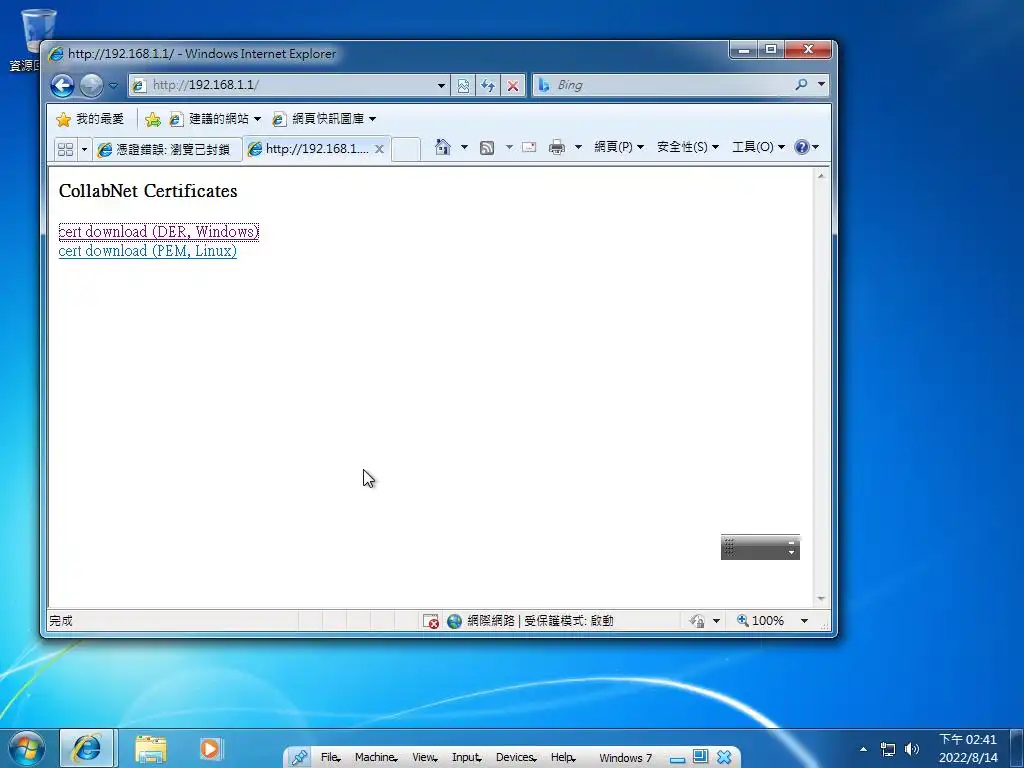Expand the Home button dropdown arrow

tap(464, 147)
